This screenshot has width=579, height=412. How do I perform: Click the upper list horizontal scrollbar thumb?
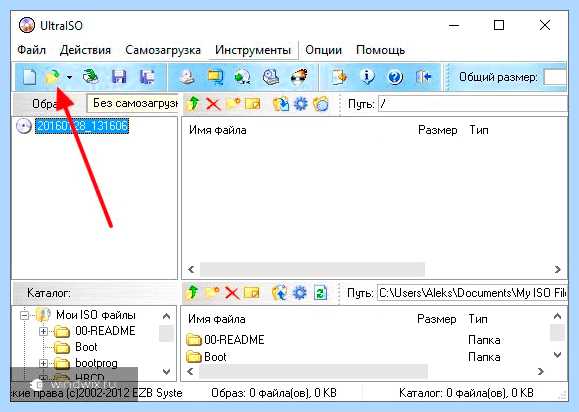pos(312,269)
